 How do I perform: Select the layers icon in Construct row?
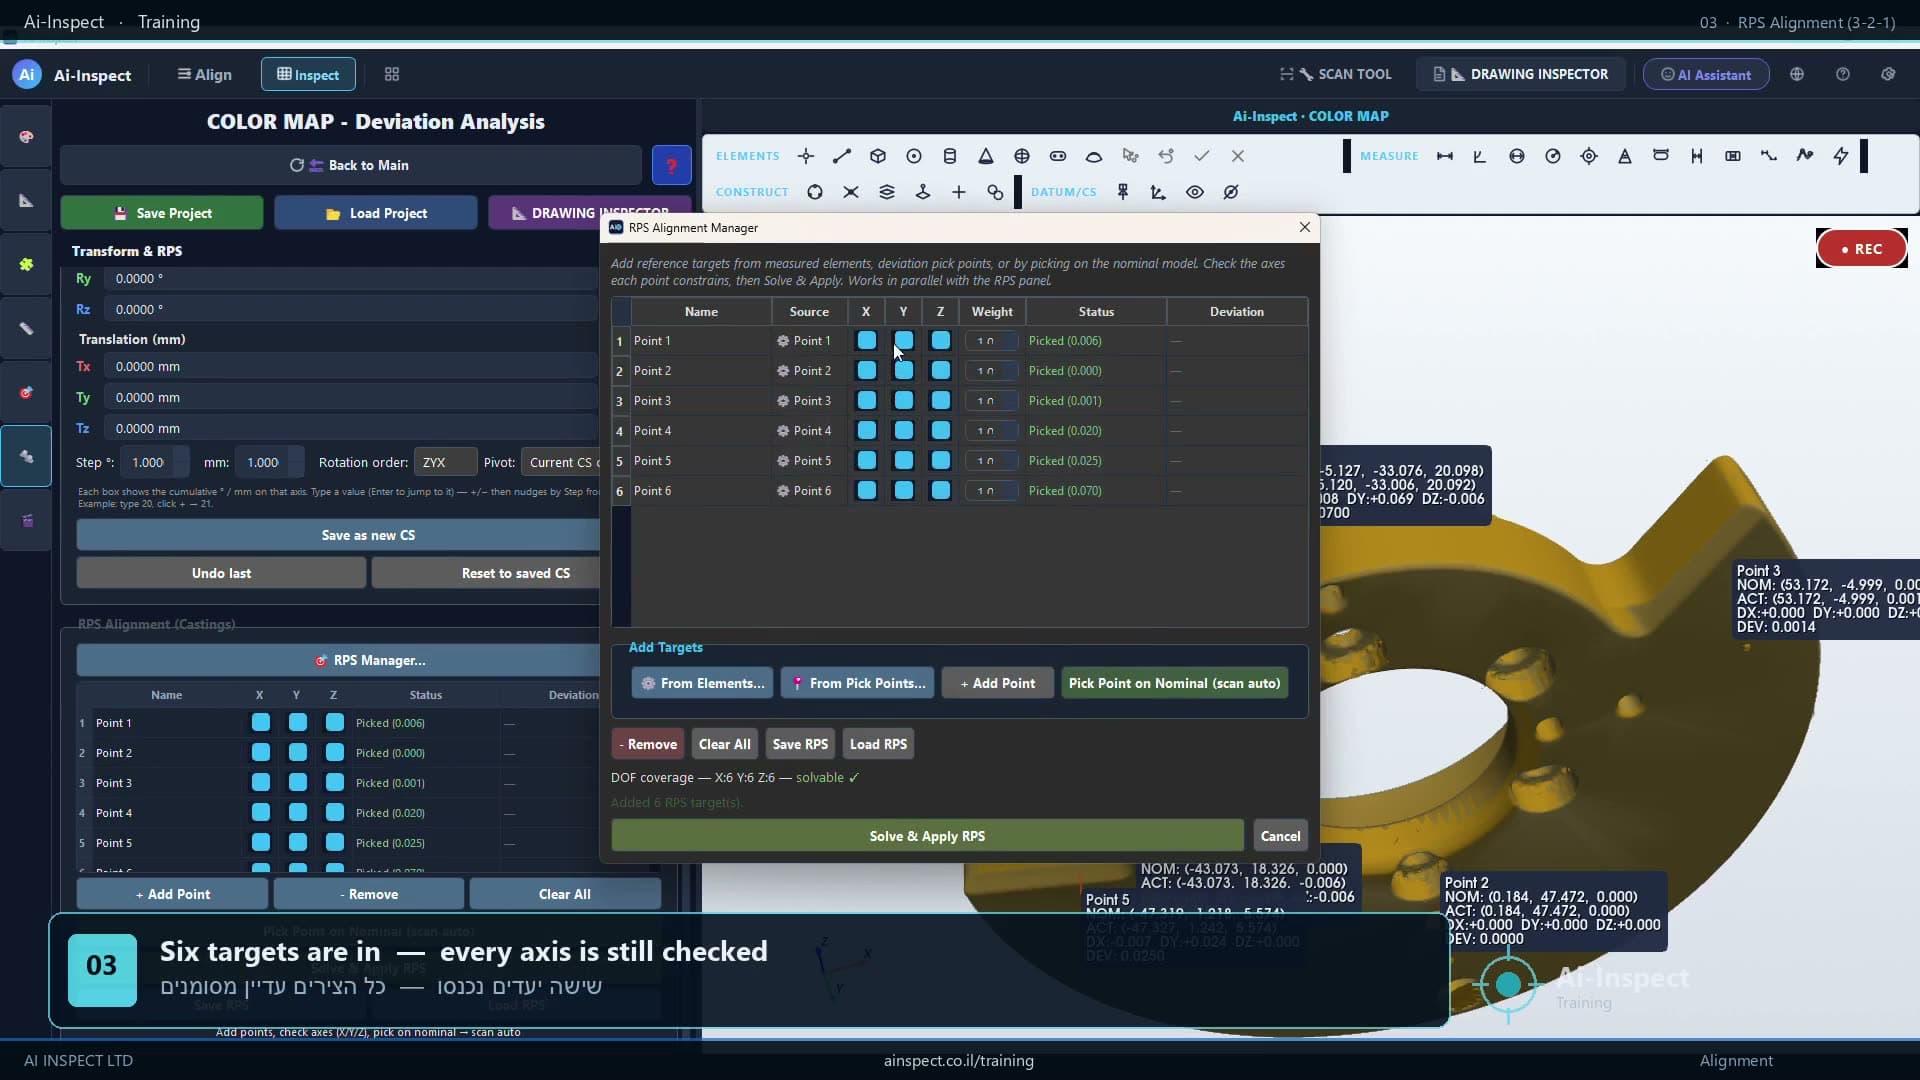click(x=886, y=192)
